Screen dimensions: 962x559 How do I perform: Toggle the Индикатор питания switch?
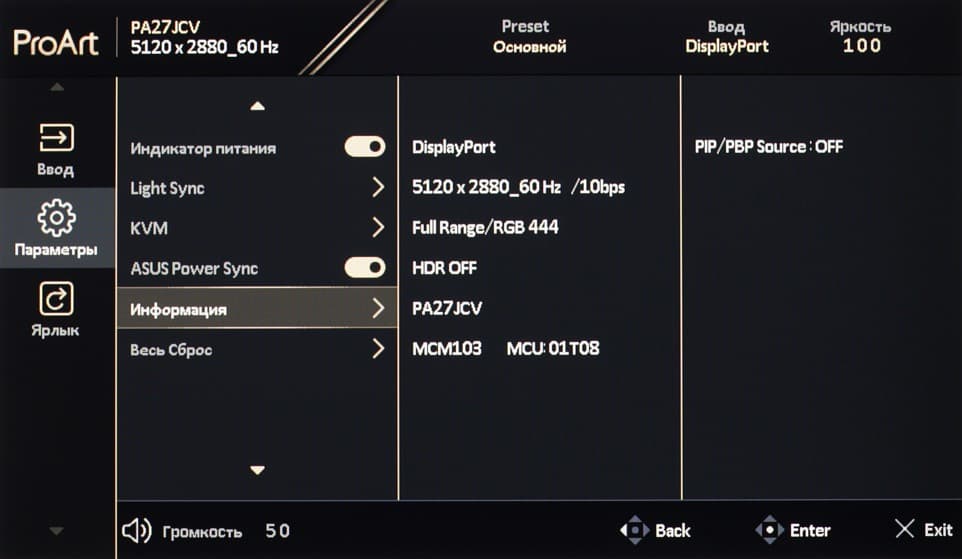365,148
